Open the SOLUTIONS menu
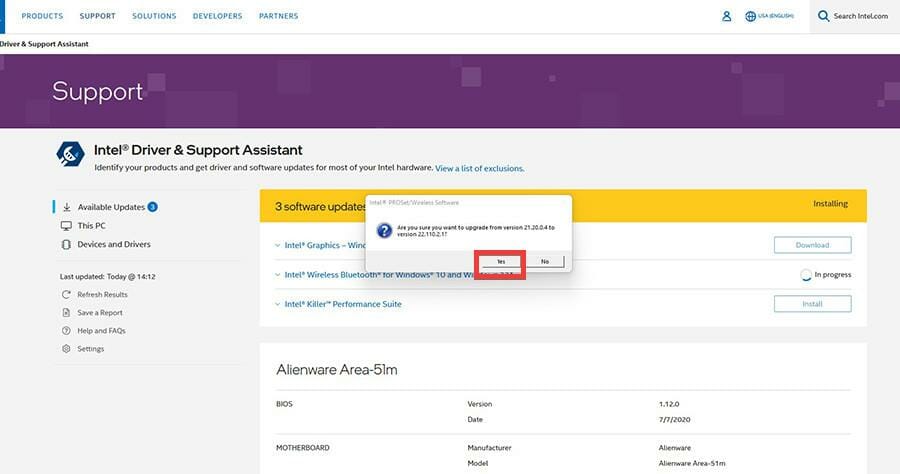Viewport: 900px width, 474px height. (154, 16)
